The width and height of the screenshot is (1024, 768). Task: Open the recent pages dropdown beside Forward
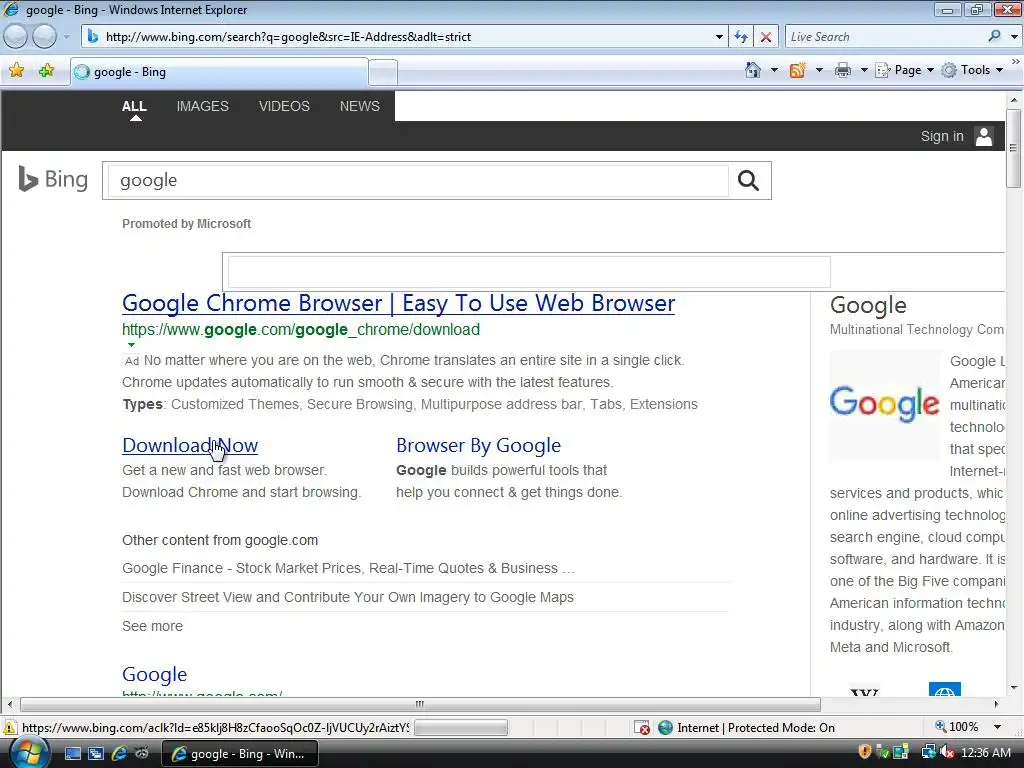67,37
